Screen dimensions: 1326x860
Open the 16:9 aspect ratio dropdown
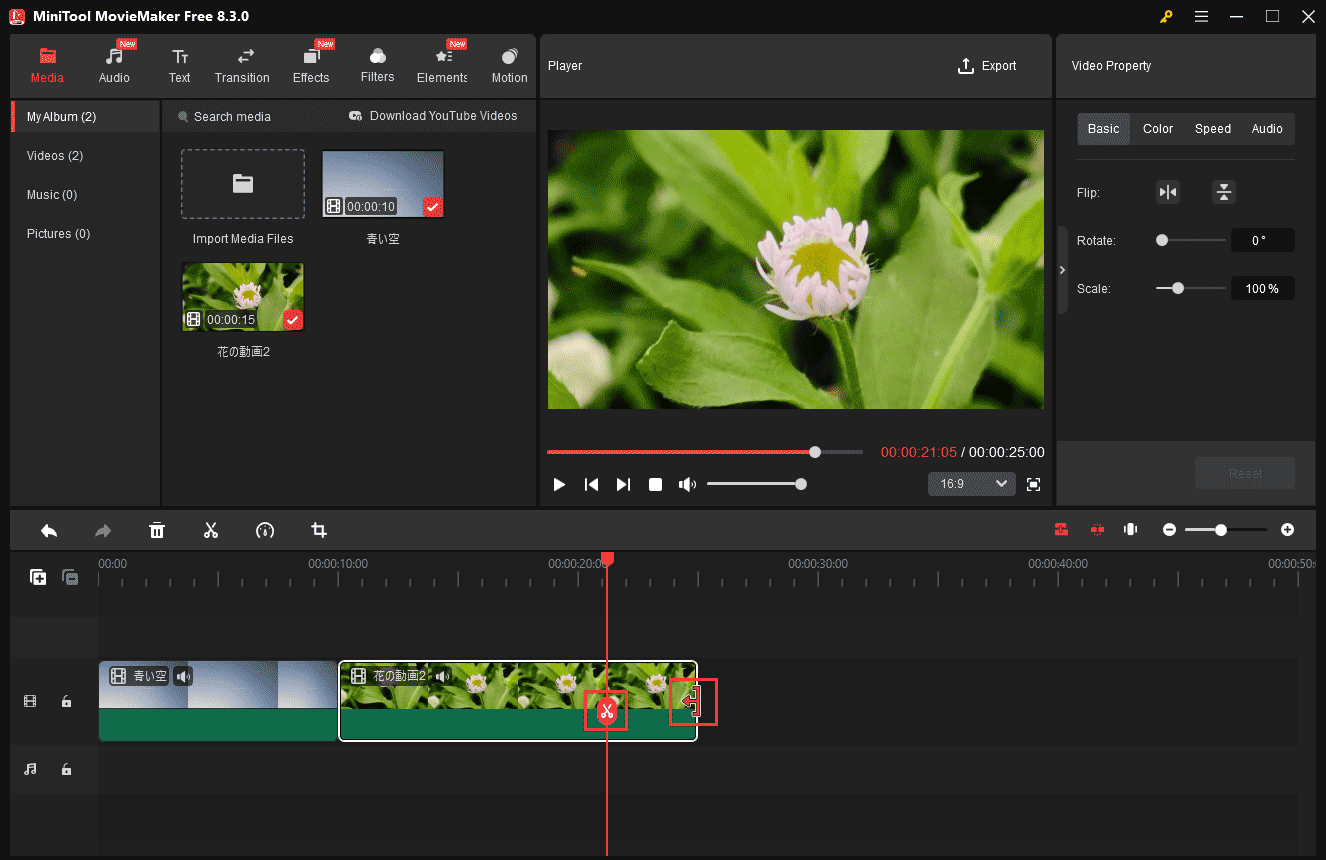click(x=971, y=484)
